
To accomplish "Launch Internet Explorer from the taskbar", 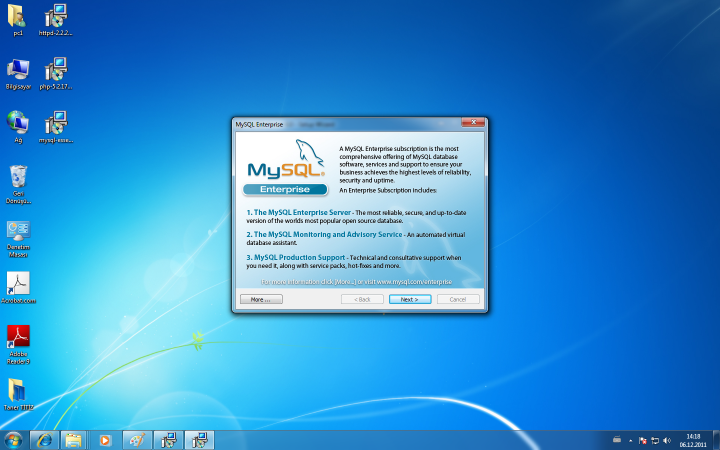I will 43,440.
